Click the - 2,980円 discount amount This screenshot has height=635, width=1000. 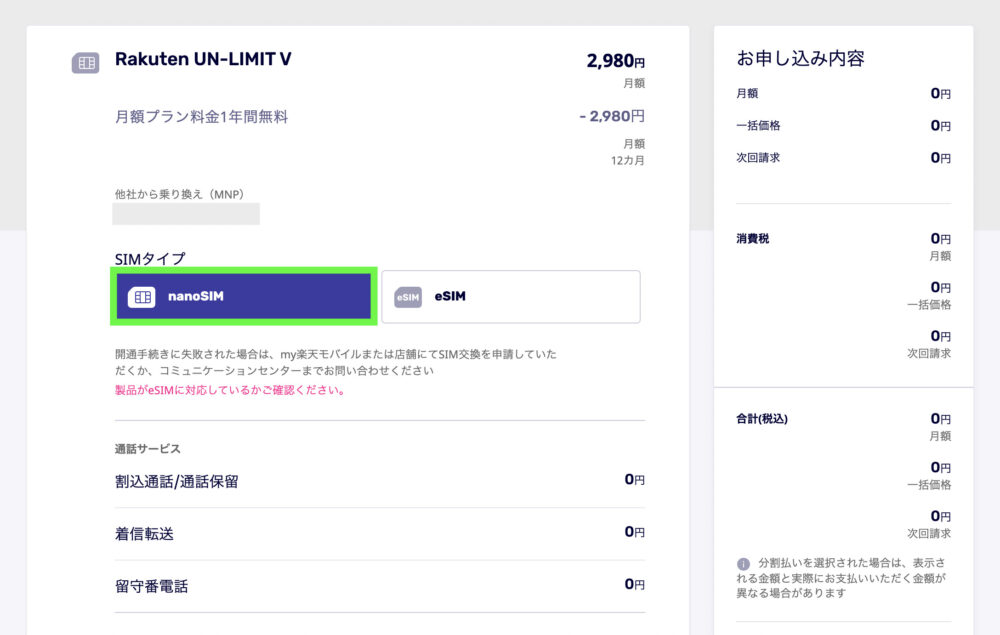click(x=612, y=116)
